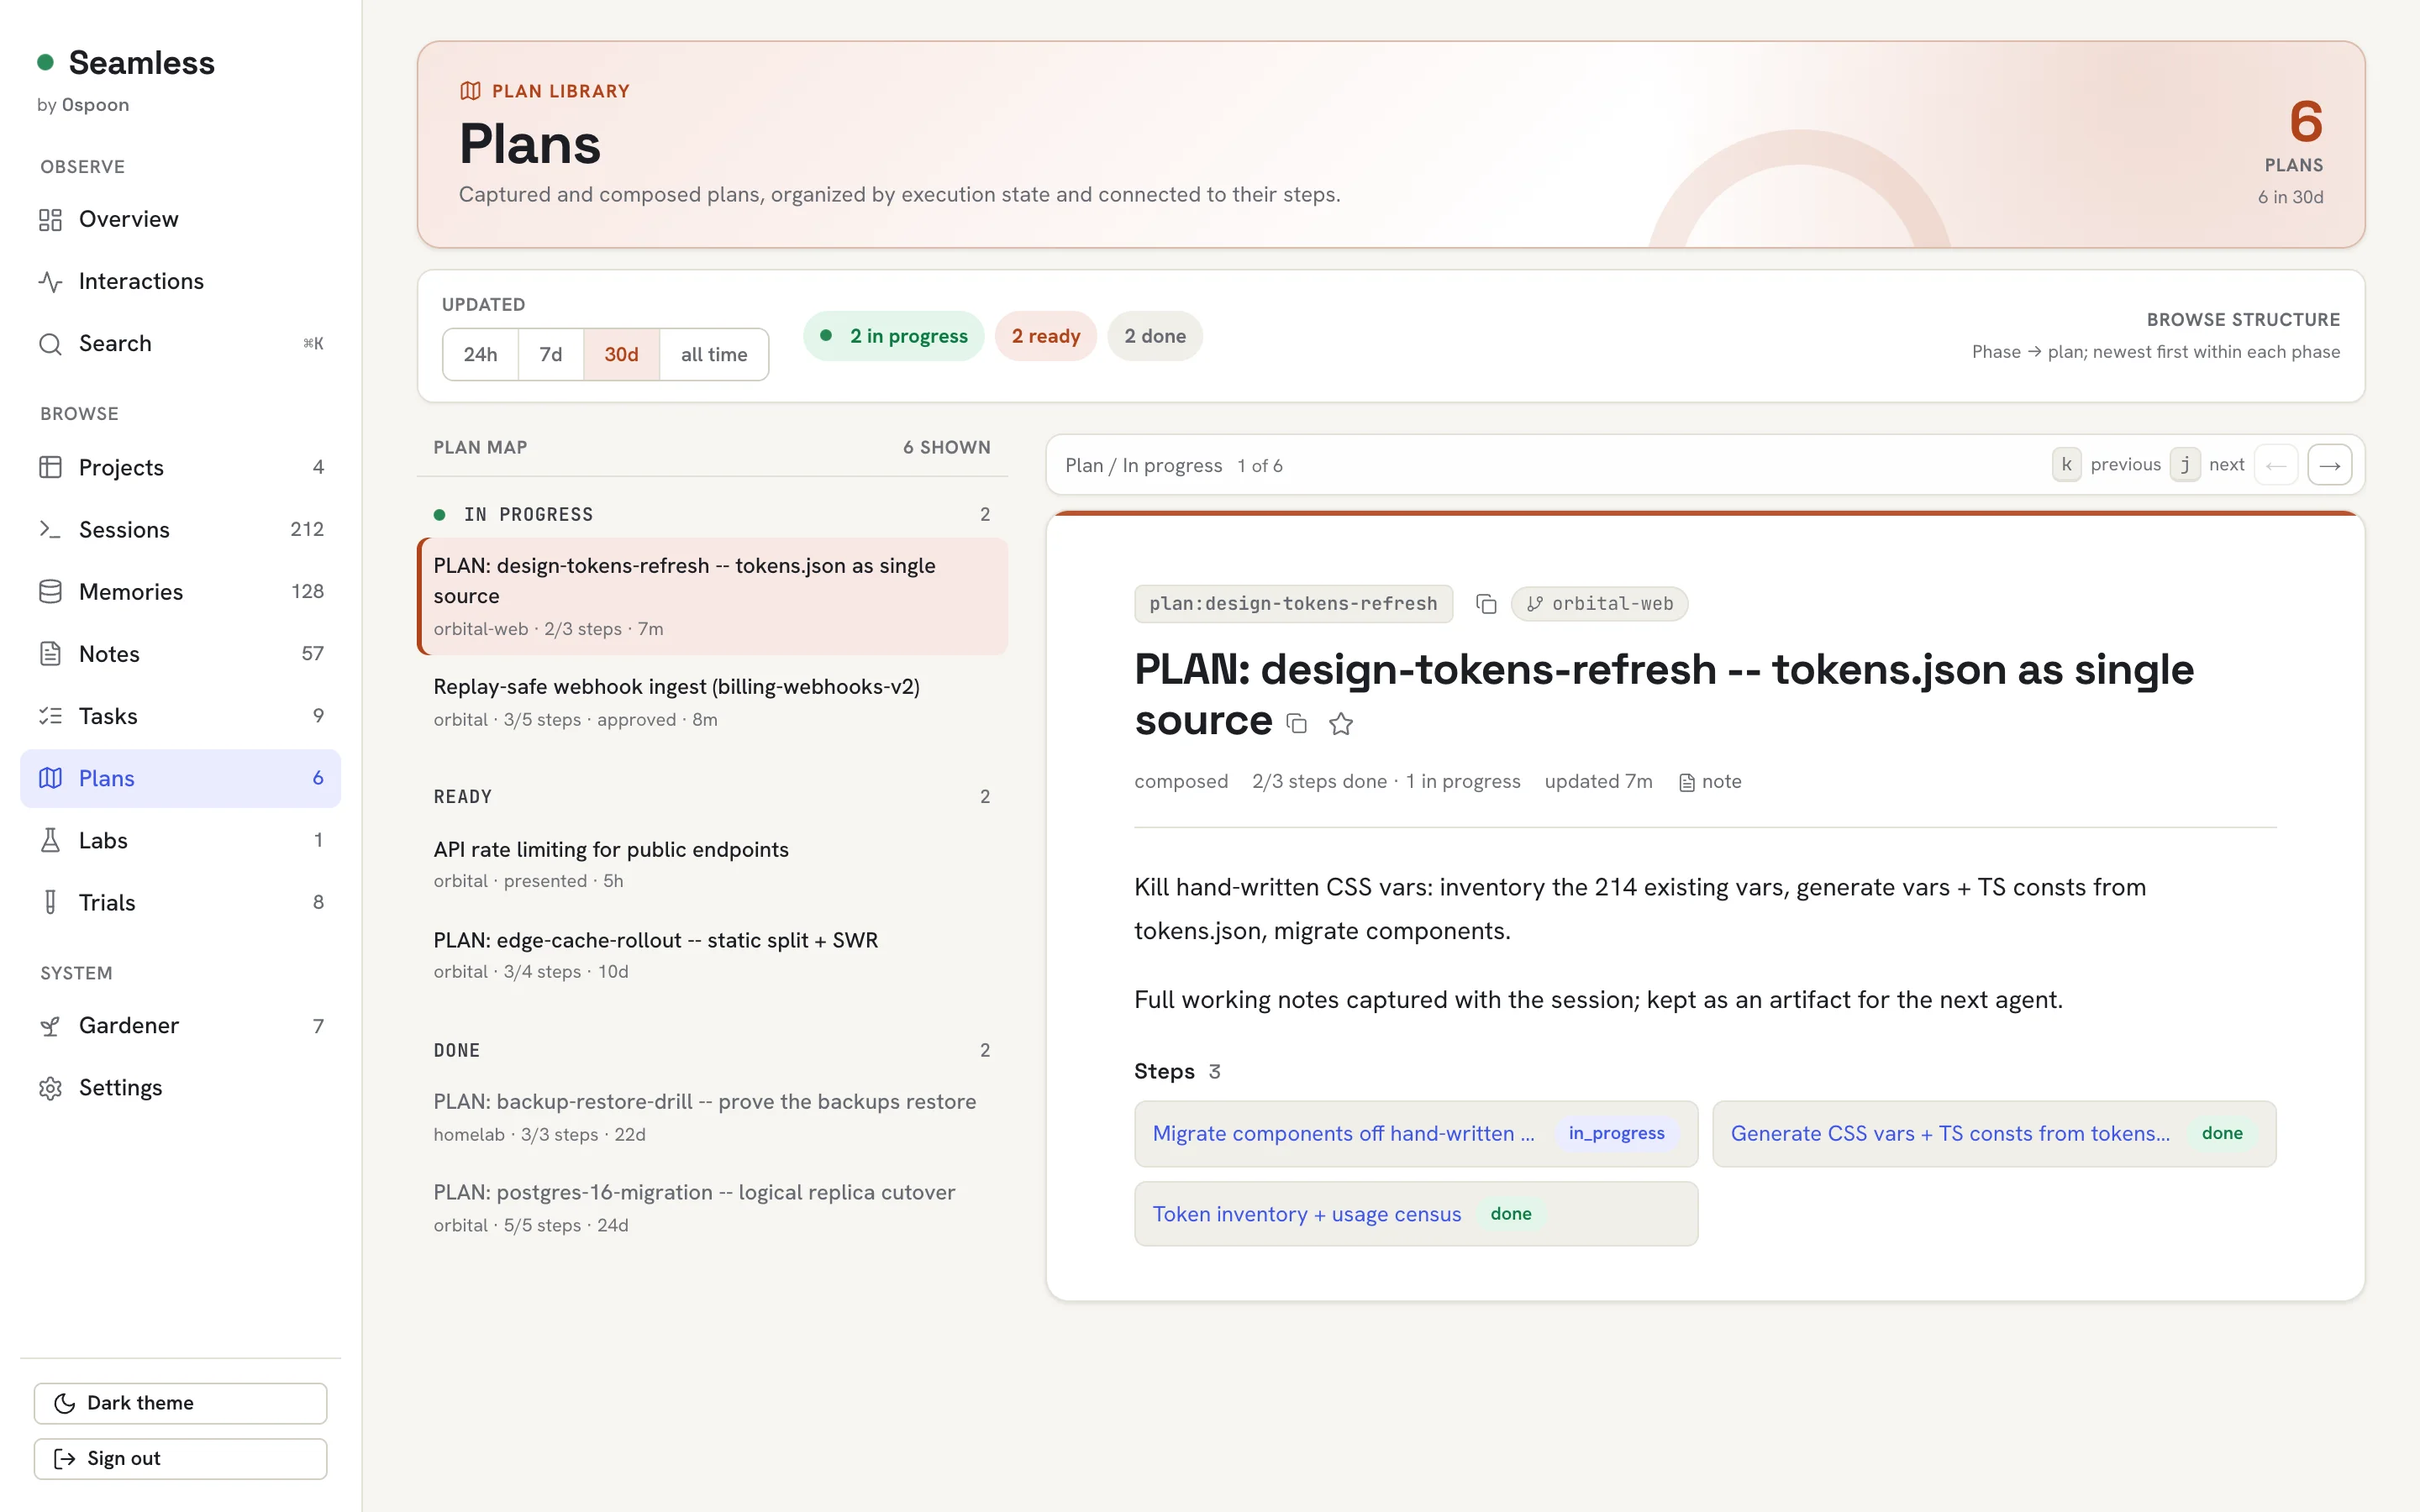Click the next arrow button
Viewport: 2420px width, 1512px height.
2330,465
